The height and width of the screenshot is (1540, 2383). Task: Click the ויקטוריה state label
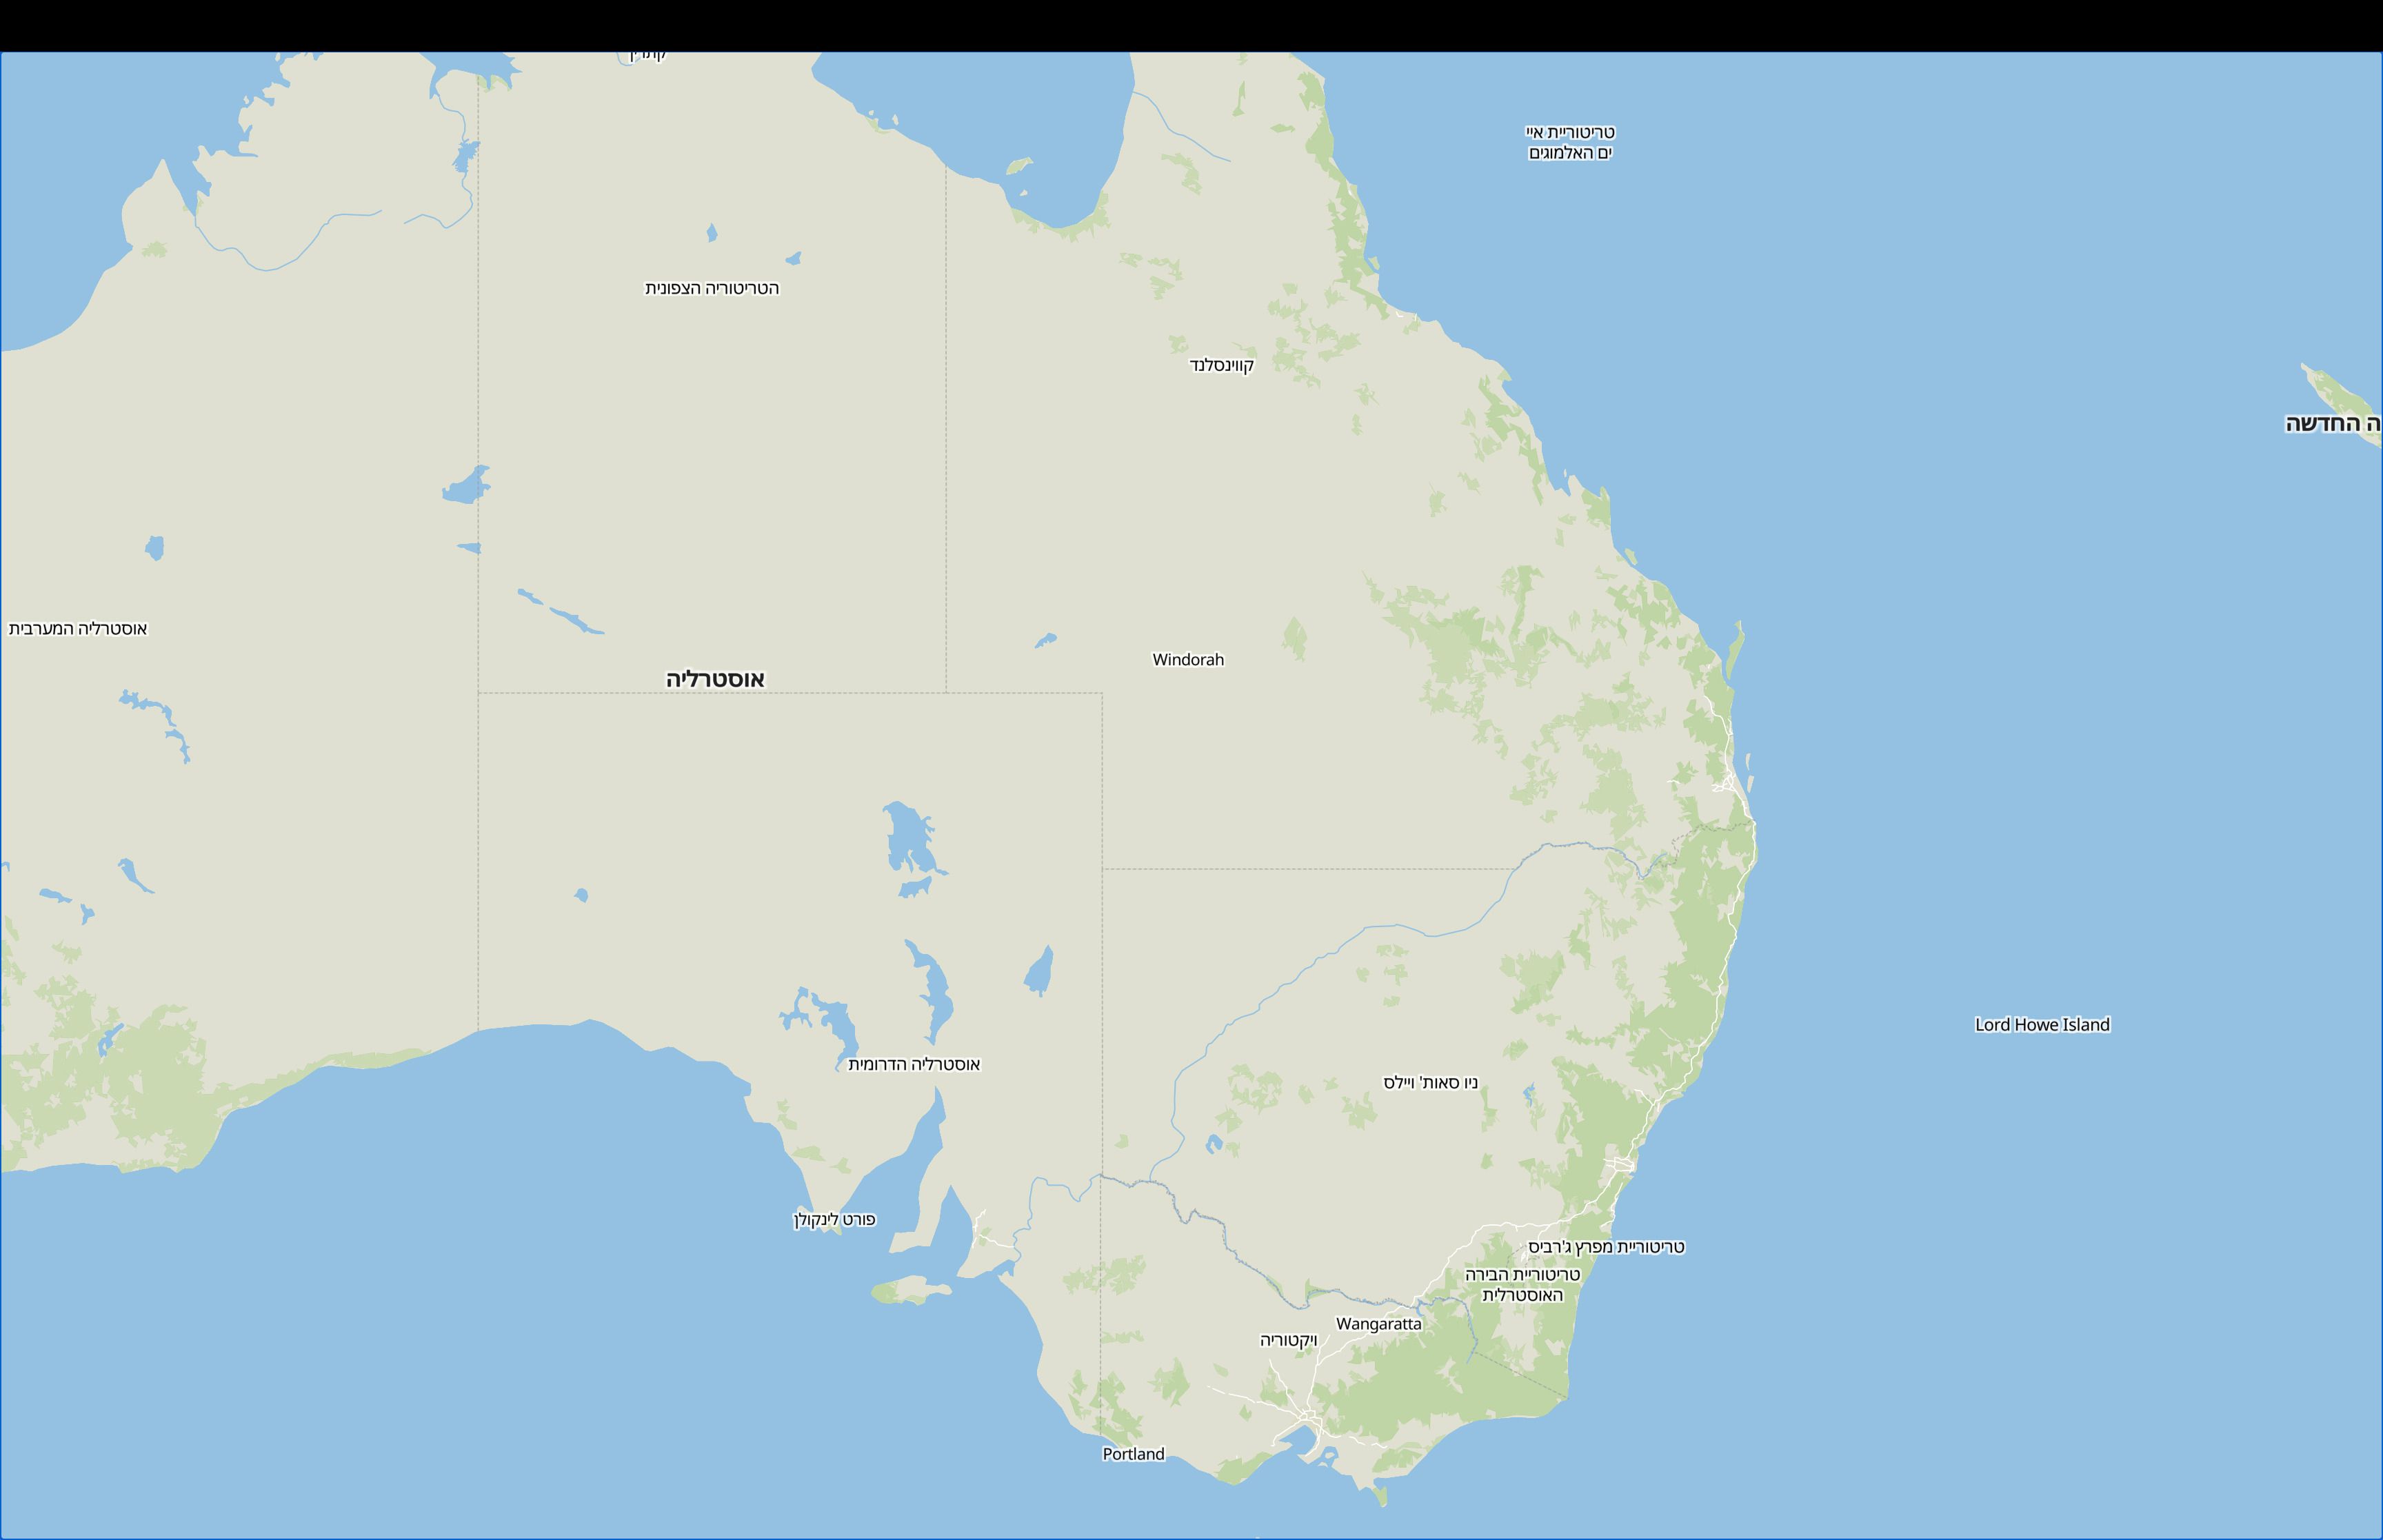tap(1288, 1340)
